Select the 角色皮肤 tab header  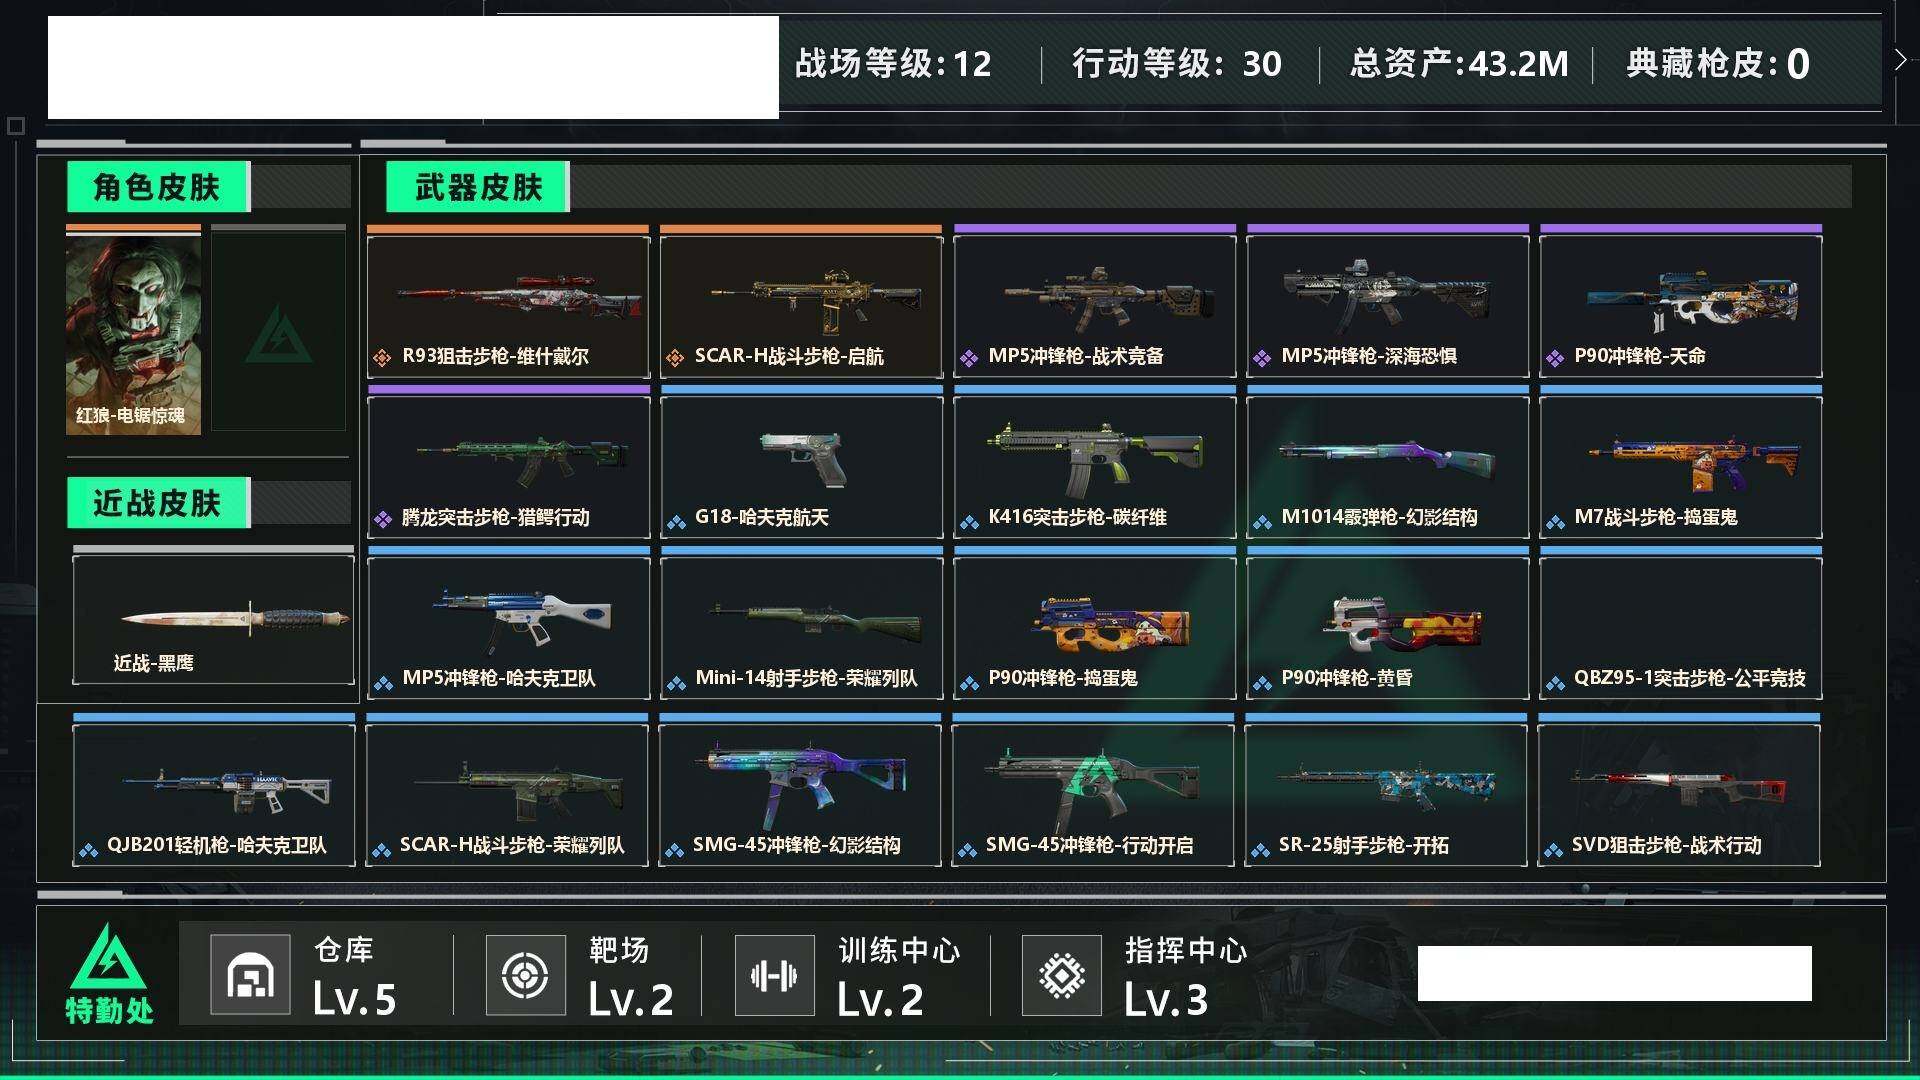coord(158,187)
